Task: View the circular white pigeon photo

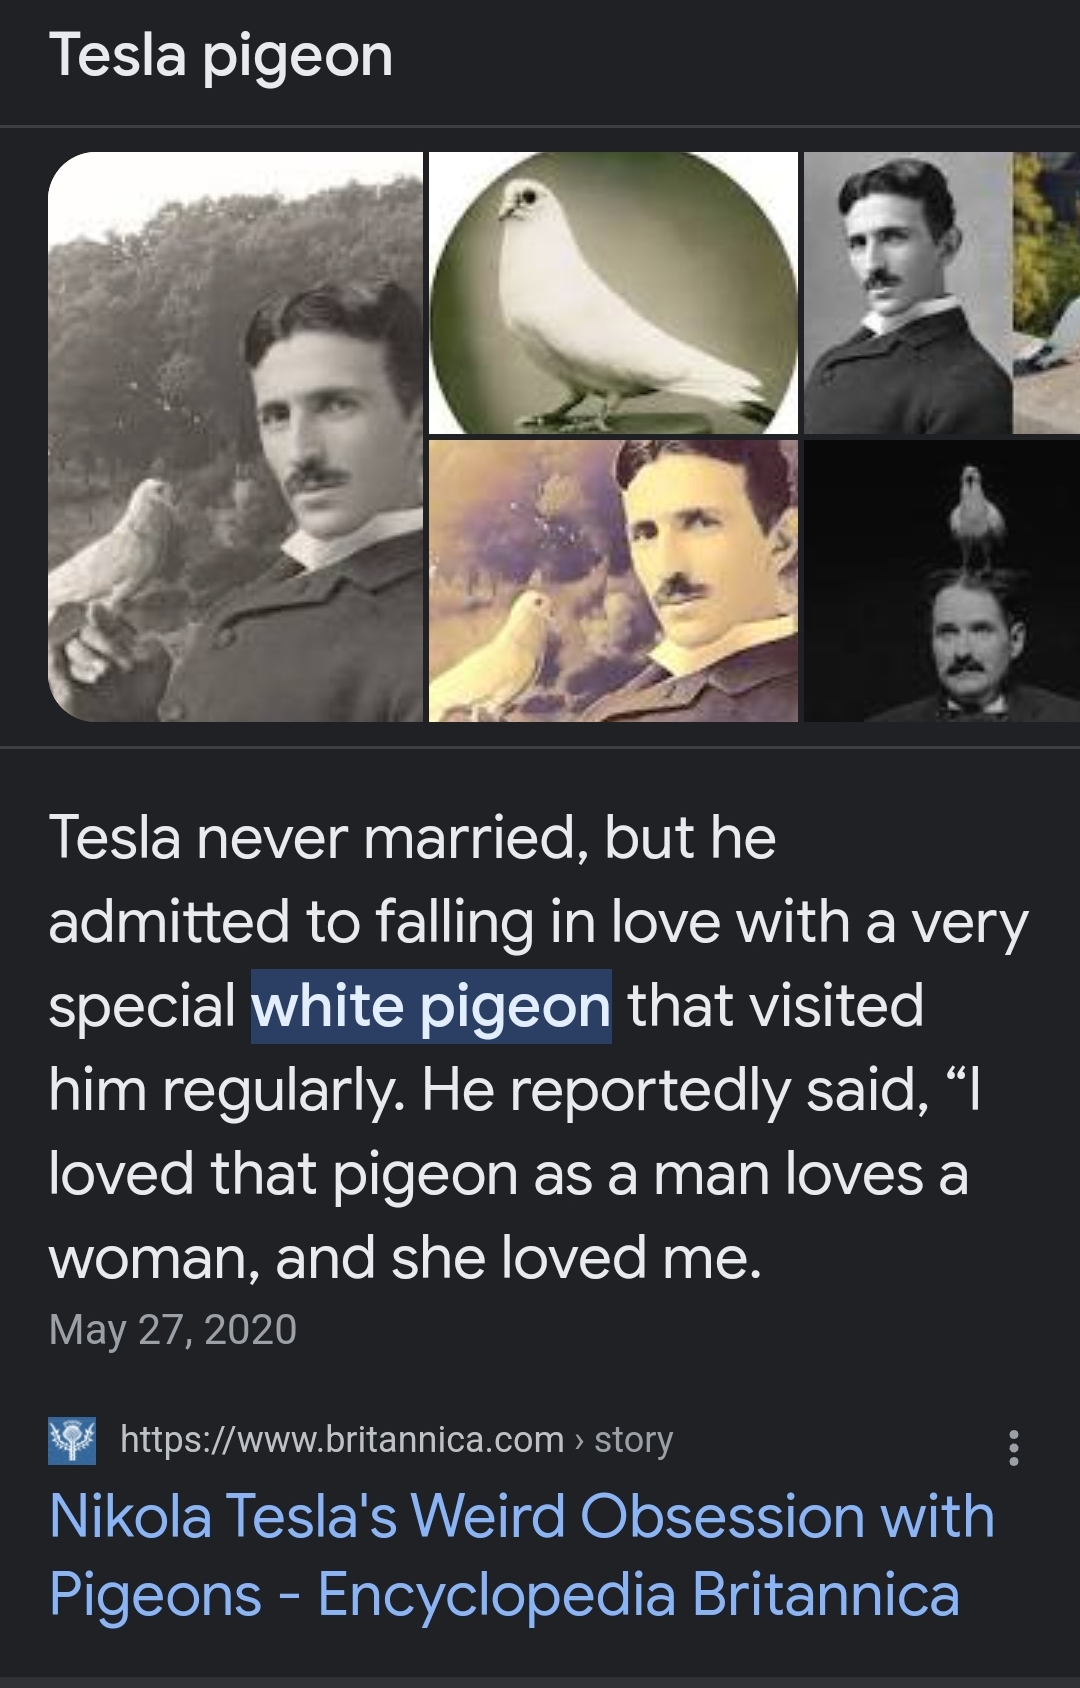Action: click(613, 293)
